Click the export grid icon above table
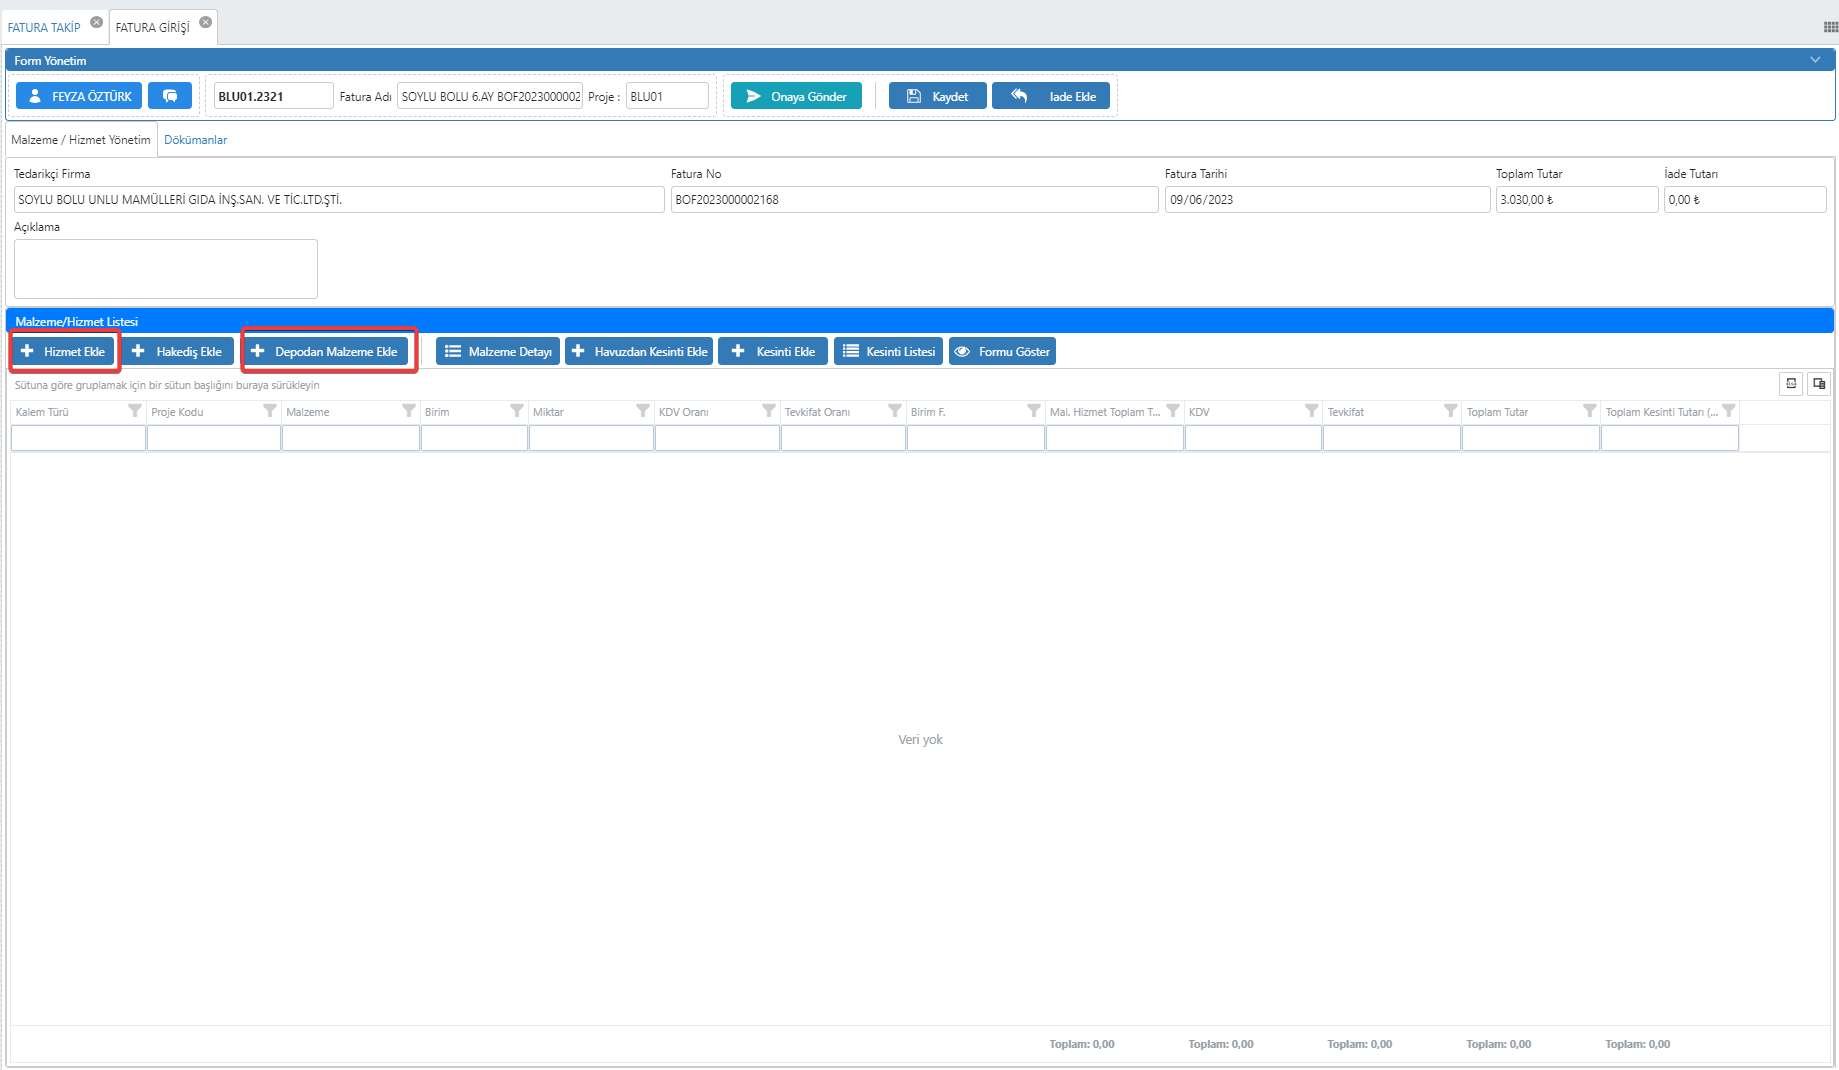Viewport: 1839px width, 1070px height. click(1791, 384)
